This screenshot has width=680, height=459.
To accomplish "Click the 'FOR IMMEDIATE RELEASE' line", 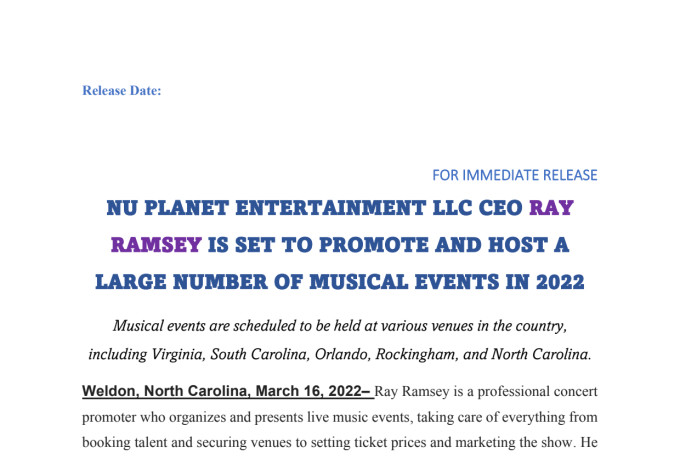I will coord(515,175).
